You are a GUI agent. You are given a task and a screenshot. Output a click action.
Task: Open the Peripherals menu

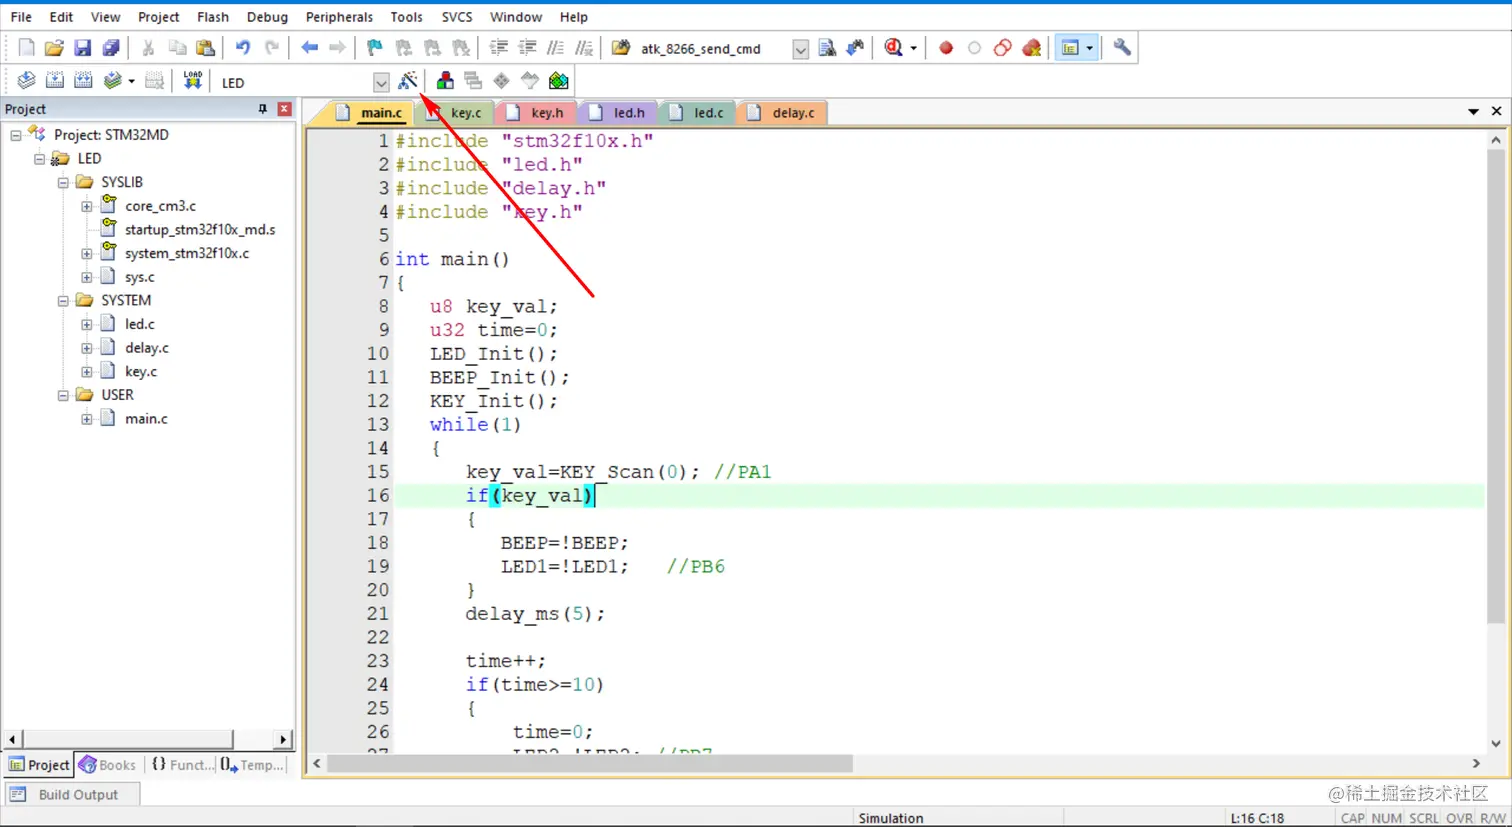pos(339,17)
